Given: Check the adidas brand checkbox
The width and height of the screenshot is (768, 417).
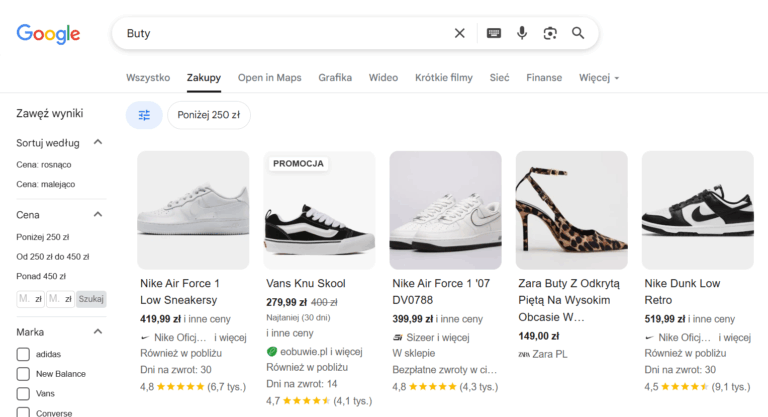Looking at the screenshot, I should pos(23,354).
